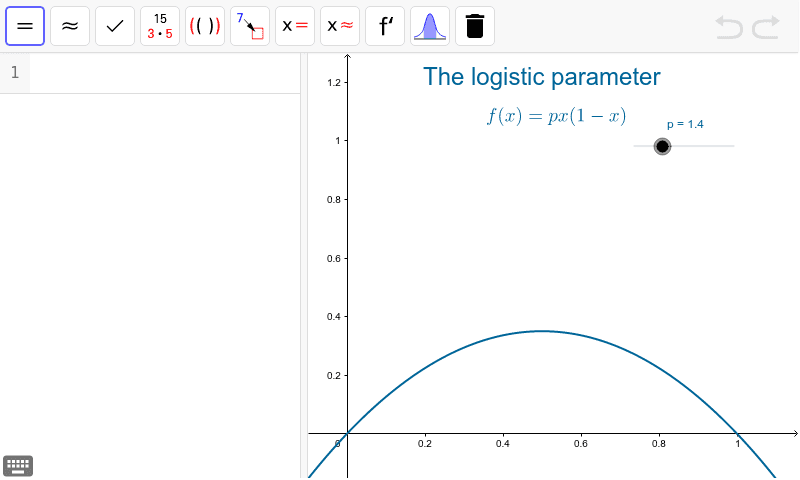Click the Undo arrow
800x480 pixels.
click(729, 27)
